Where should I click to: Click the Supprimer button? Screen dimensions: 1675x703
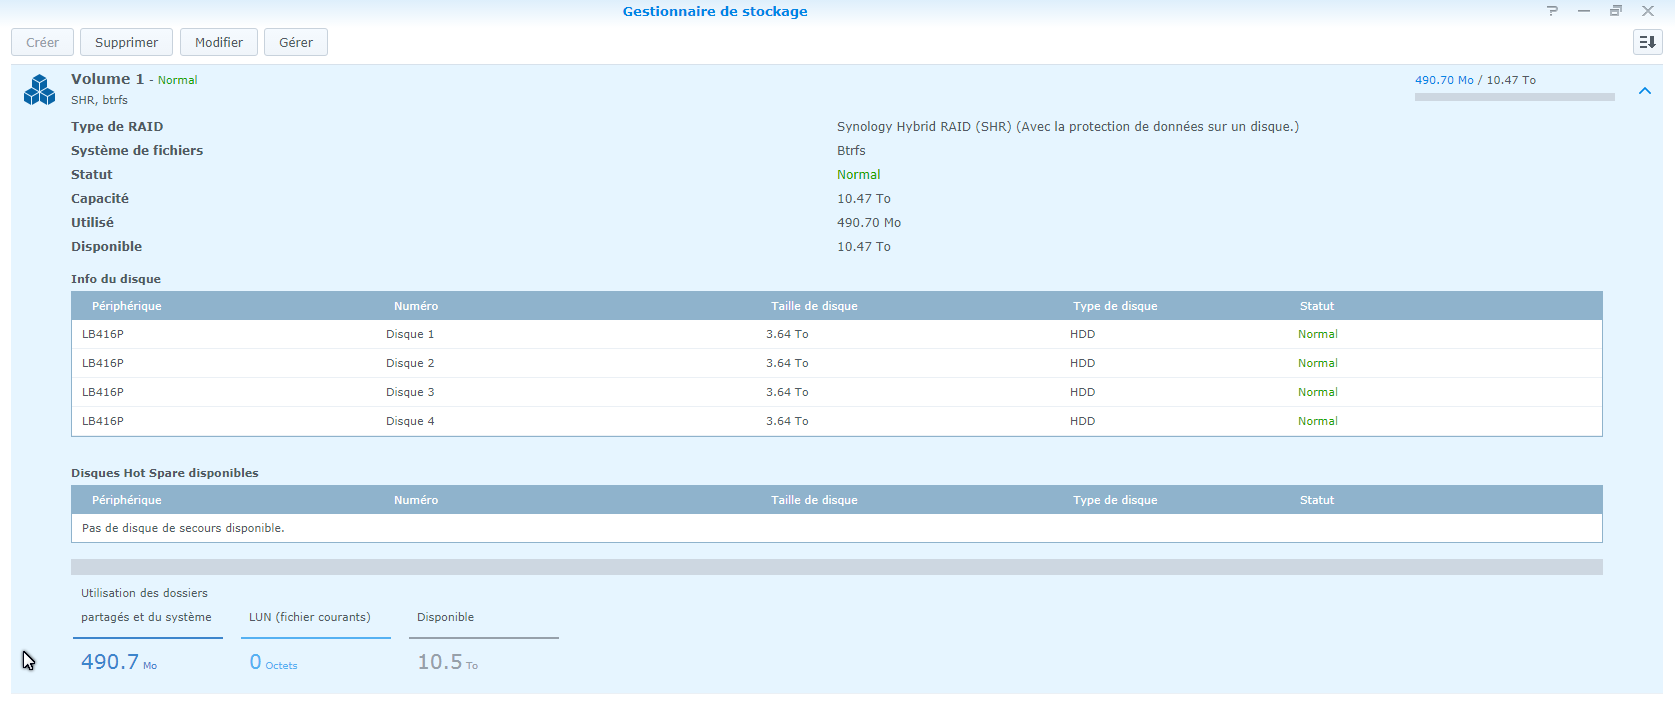pos(126,42)
